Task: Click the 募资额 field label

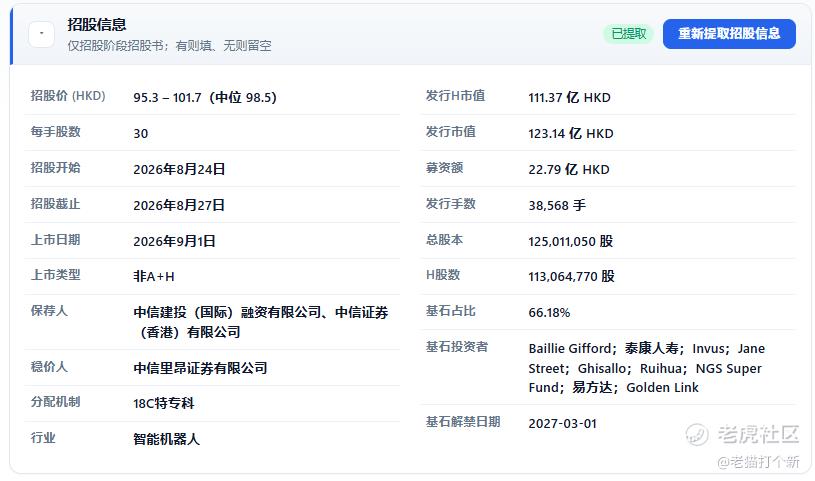Action: (x=444, y=167)
